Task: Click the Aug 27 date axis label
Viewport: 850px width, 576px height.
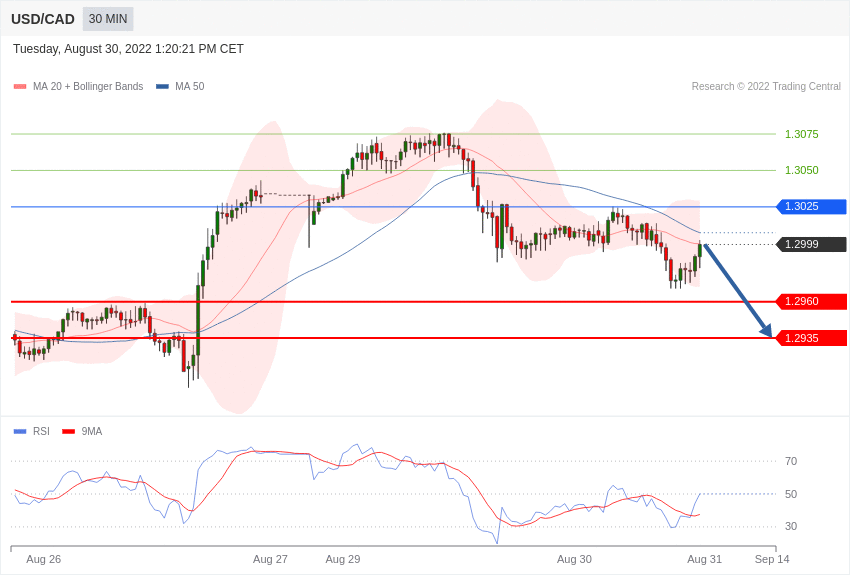Action: pyautogui.click(x=270, y=559)
